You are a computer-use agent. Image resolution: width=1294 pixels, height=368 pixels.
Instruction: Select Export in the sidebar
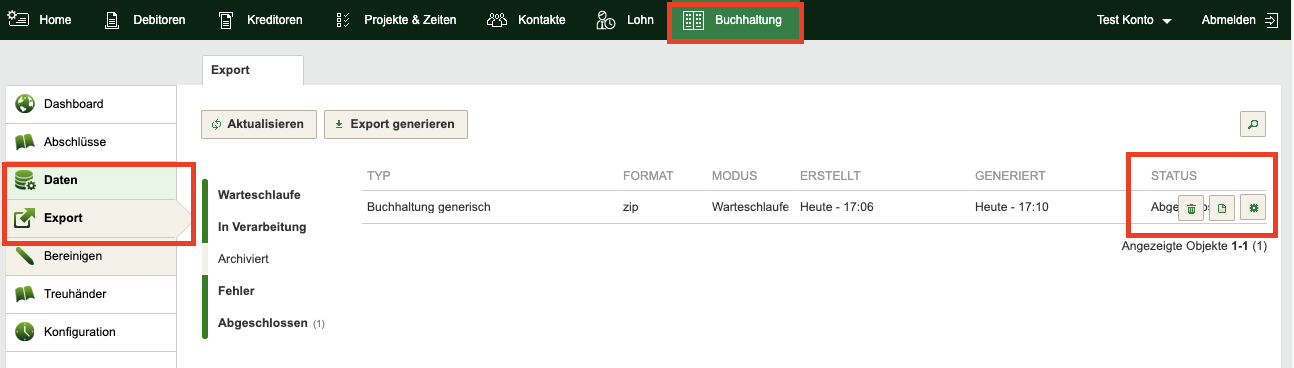(91, 217)
